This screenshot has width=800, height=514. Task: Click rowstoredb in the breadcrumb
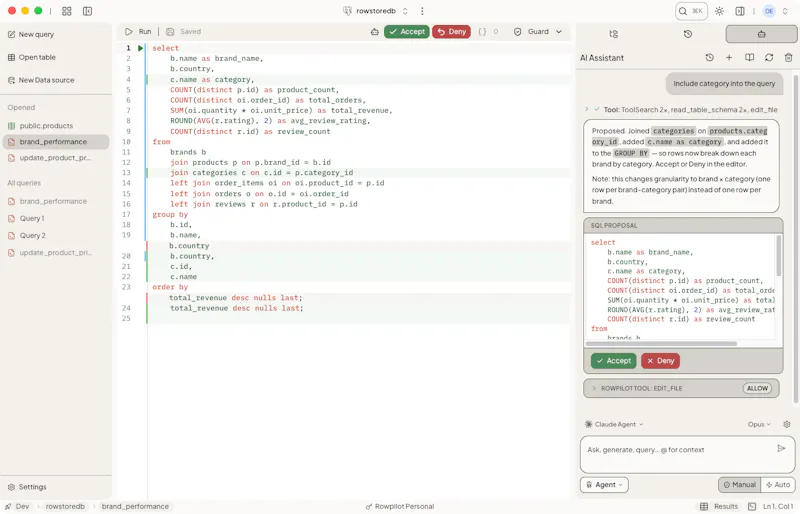[x=65, y=506]
